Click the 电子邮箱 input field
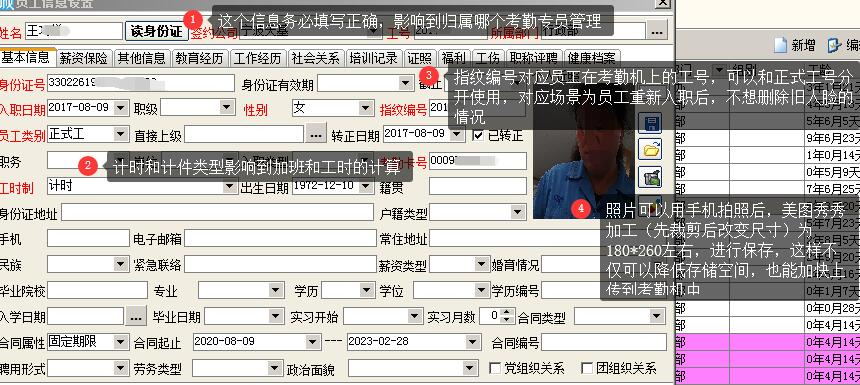This screenshot has height=385, width=860. [x=280, y=238]
